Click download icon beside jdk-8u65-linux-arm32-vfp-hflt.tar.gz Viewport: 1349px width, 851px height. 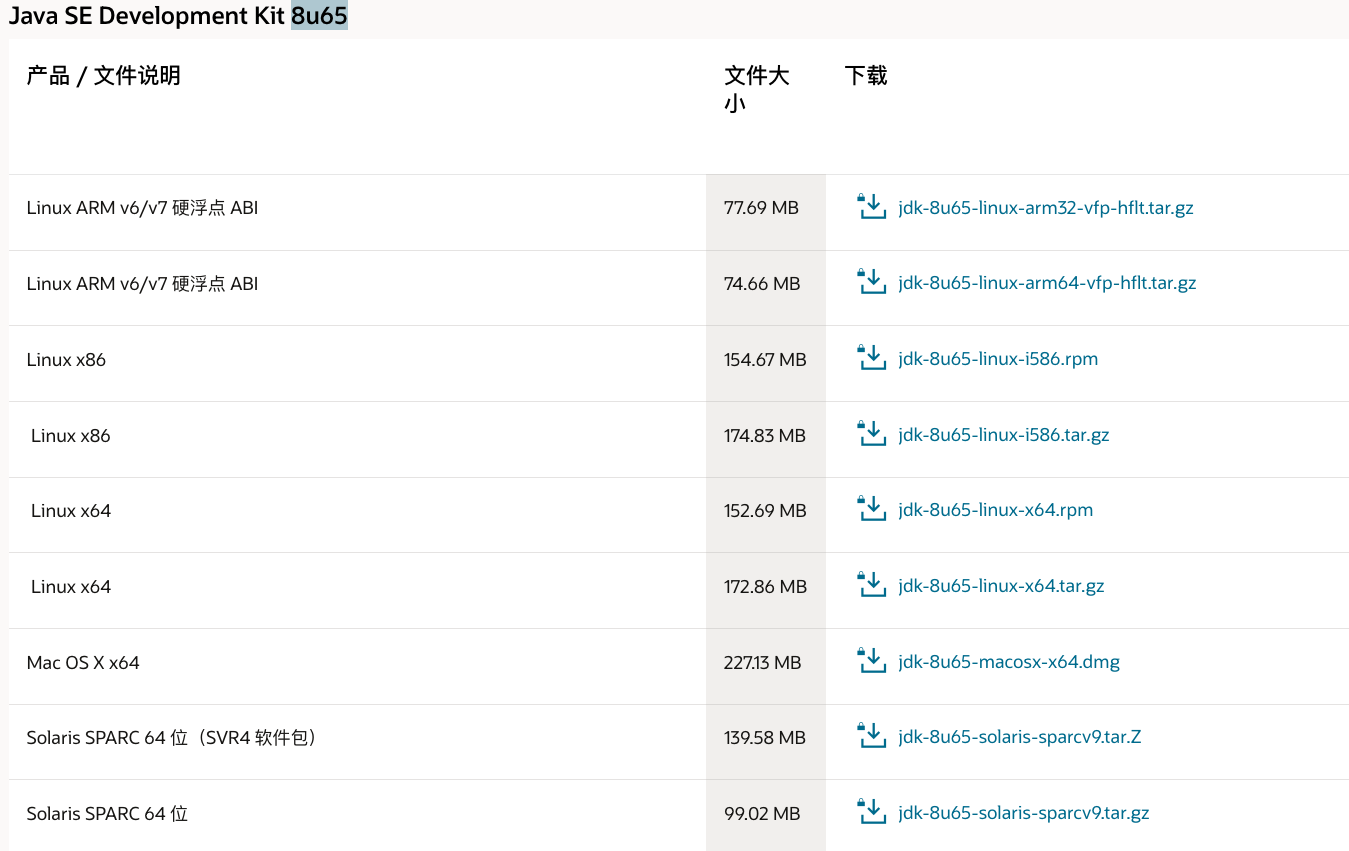pos(872,208)
